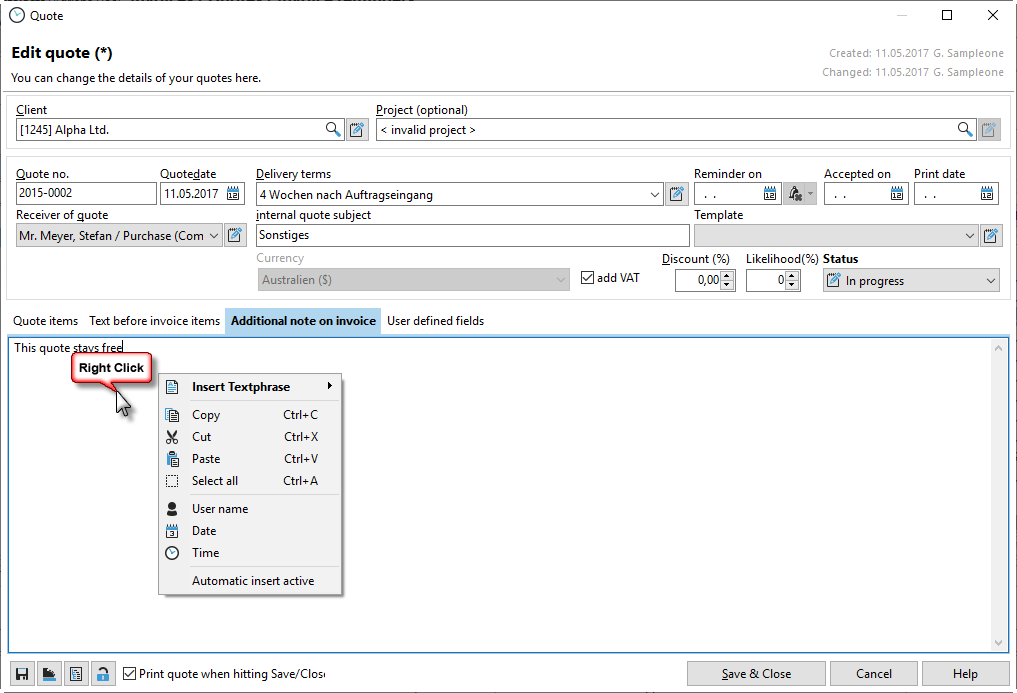Open the Status dropdown showing In progress
The height and width of the screenshot is (693, 1017).
coord(990,281)
